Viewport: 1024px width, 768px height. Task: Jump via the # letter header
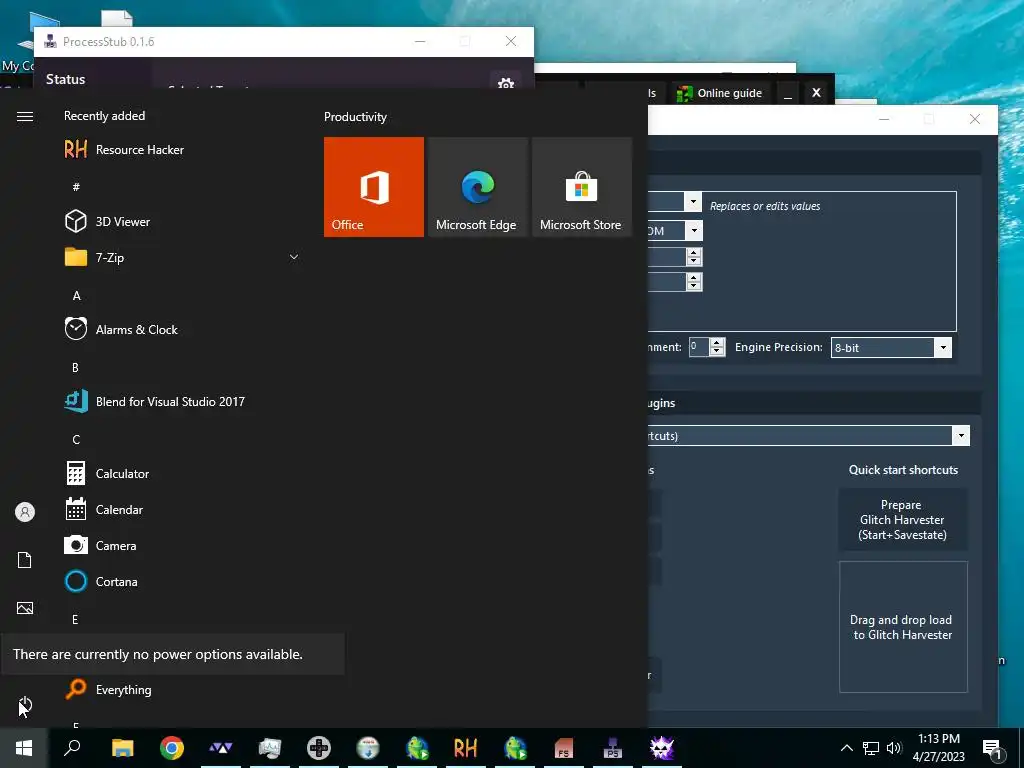(x=76, y=187)
